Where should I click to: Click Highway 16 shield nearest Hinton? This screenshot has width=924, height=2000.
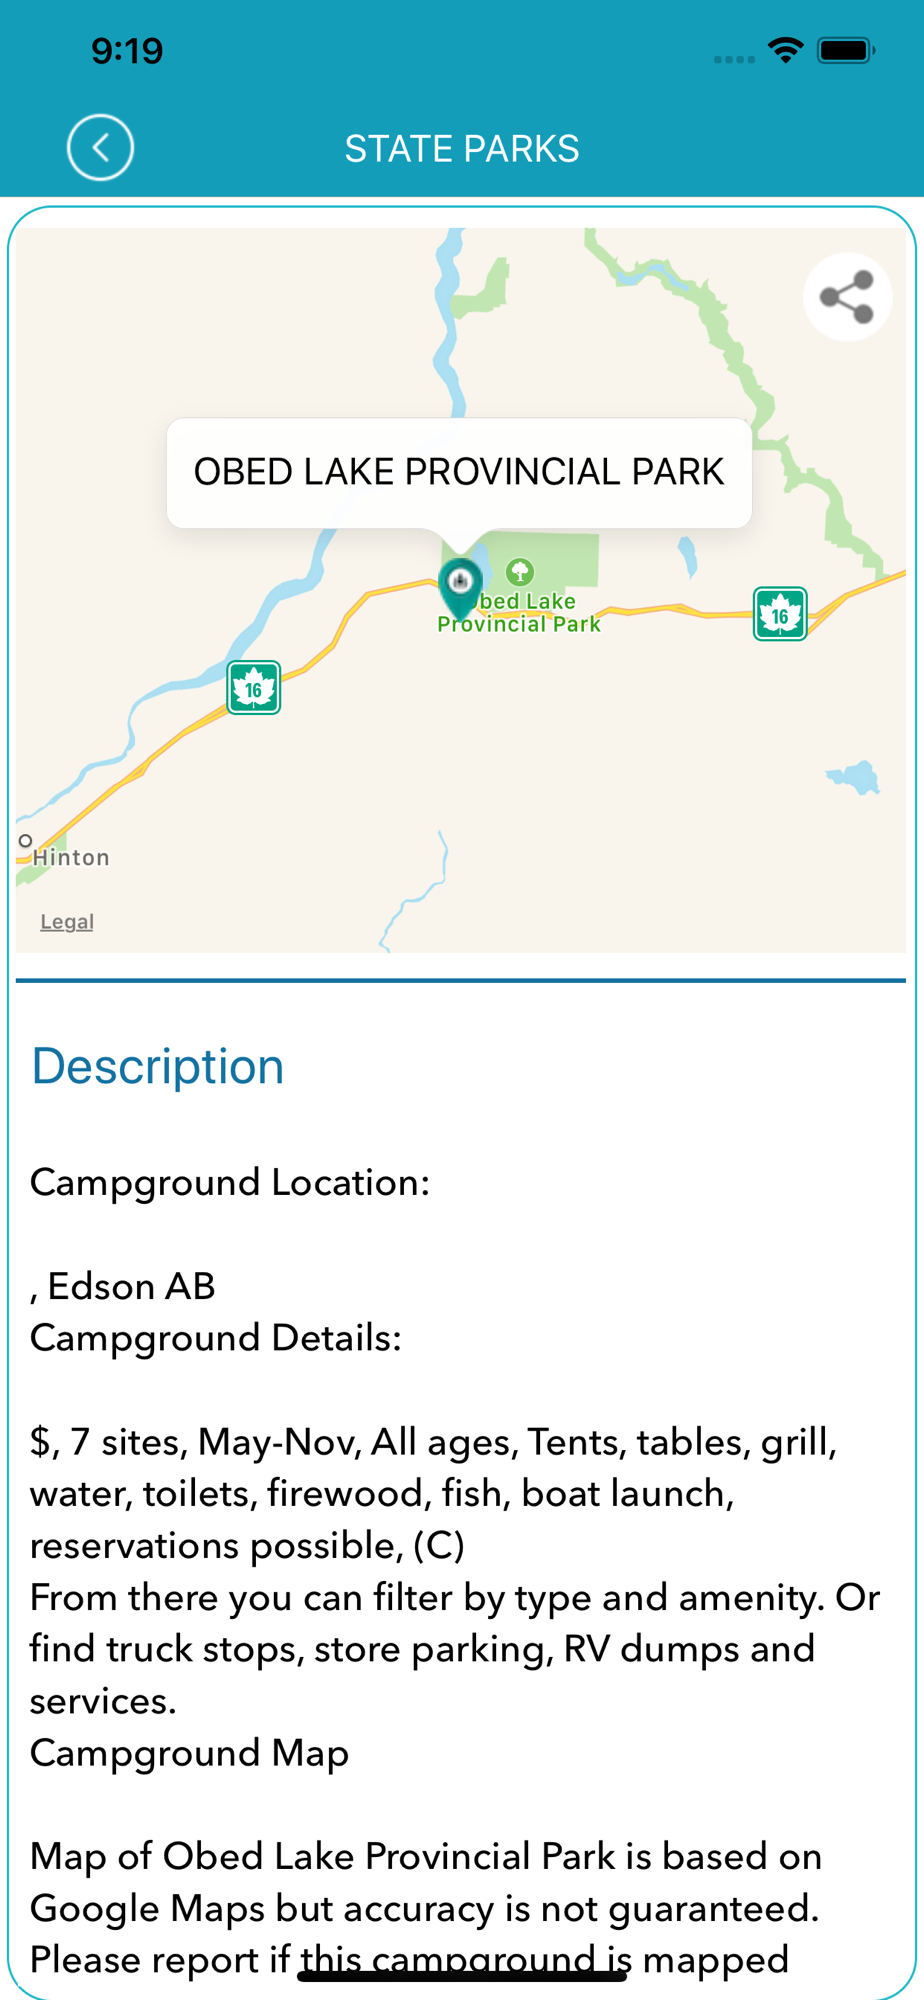254,688
